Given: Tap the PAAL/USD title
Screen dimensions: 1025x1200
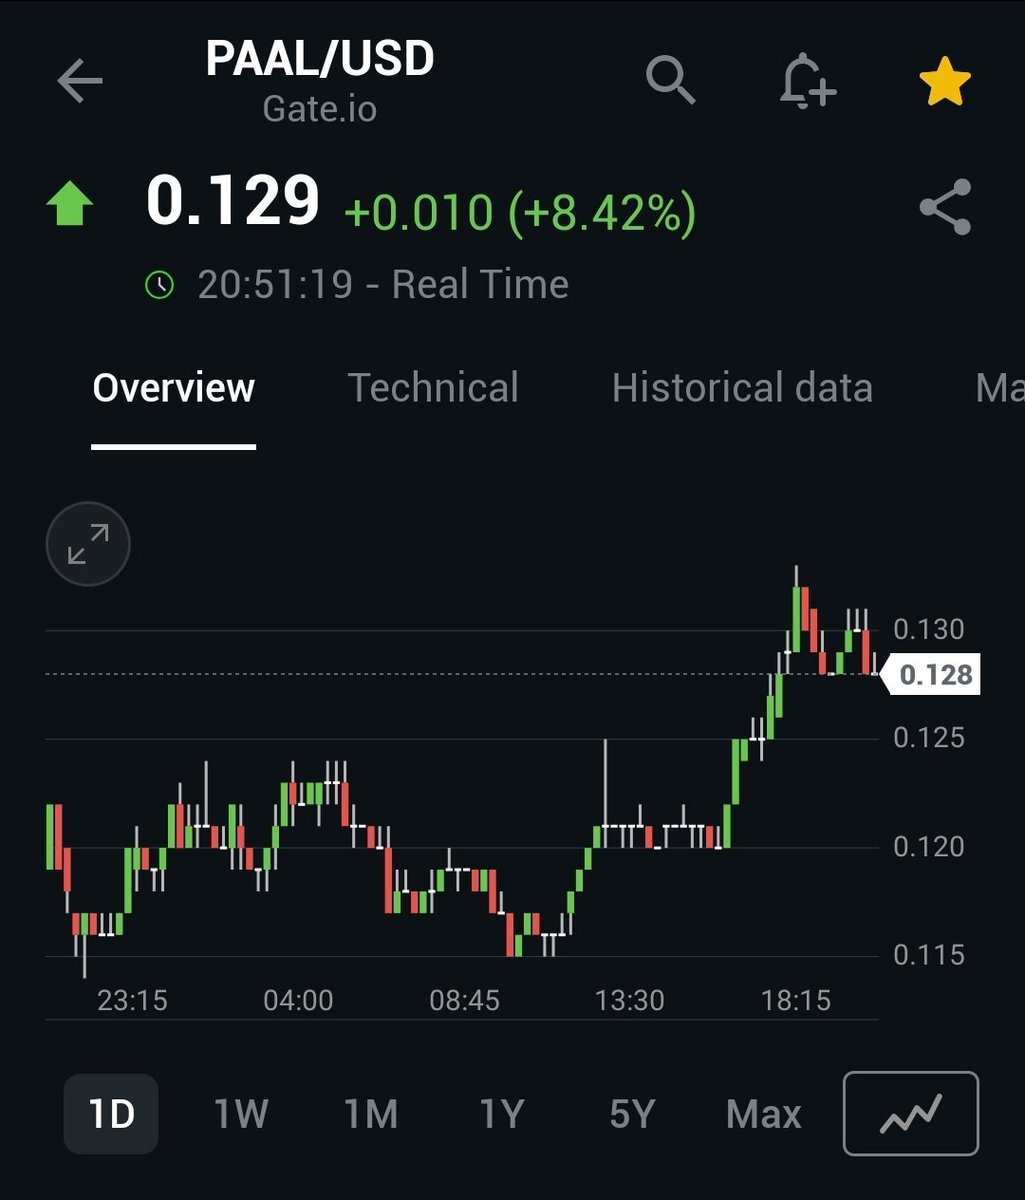Looking at the screenshot, I should point(320,59).
